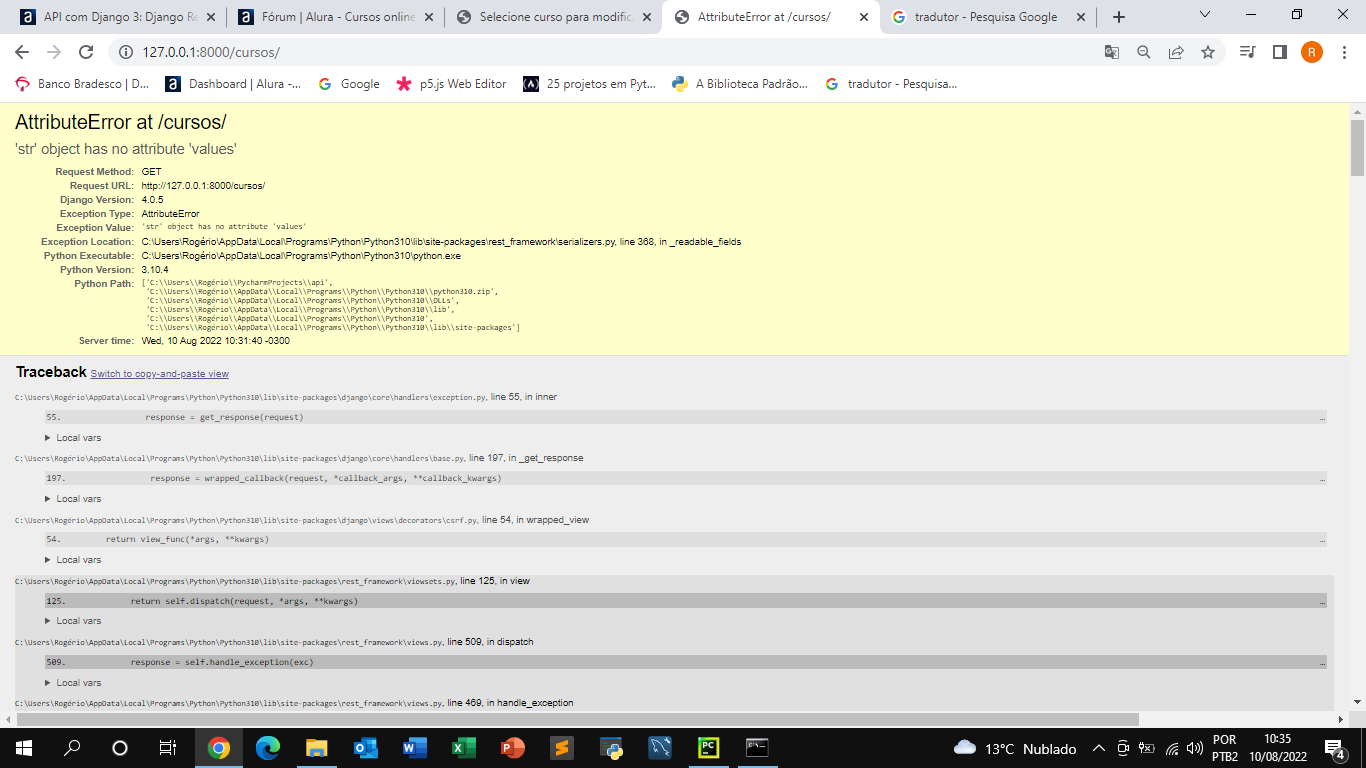Open Google bookmark
The width and height of the screenshot is (1366, 768).
click(349, 84)
